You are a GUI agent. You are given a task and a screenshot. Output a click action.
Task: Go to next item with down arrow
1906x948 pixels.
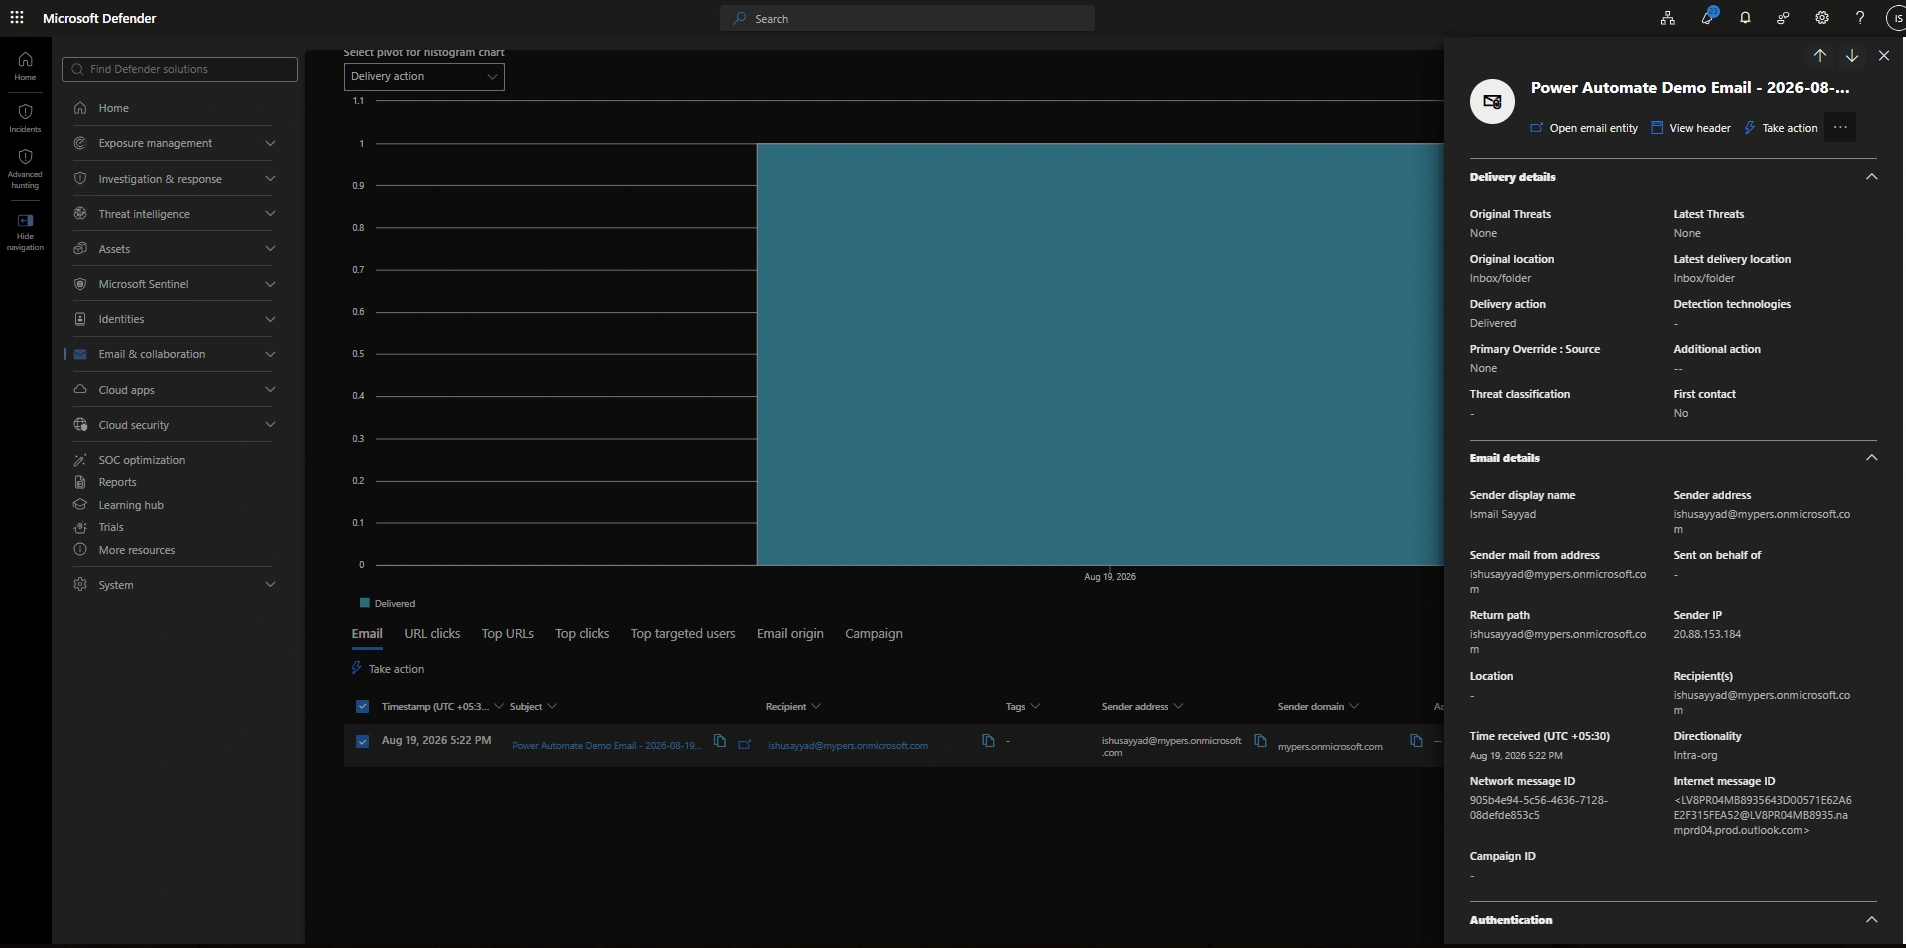click(x=1852, y=56)
